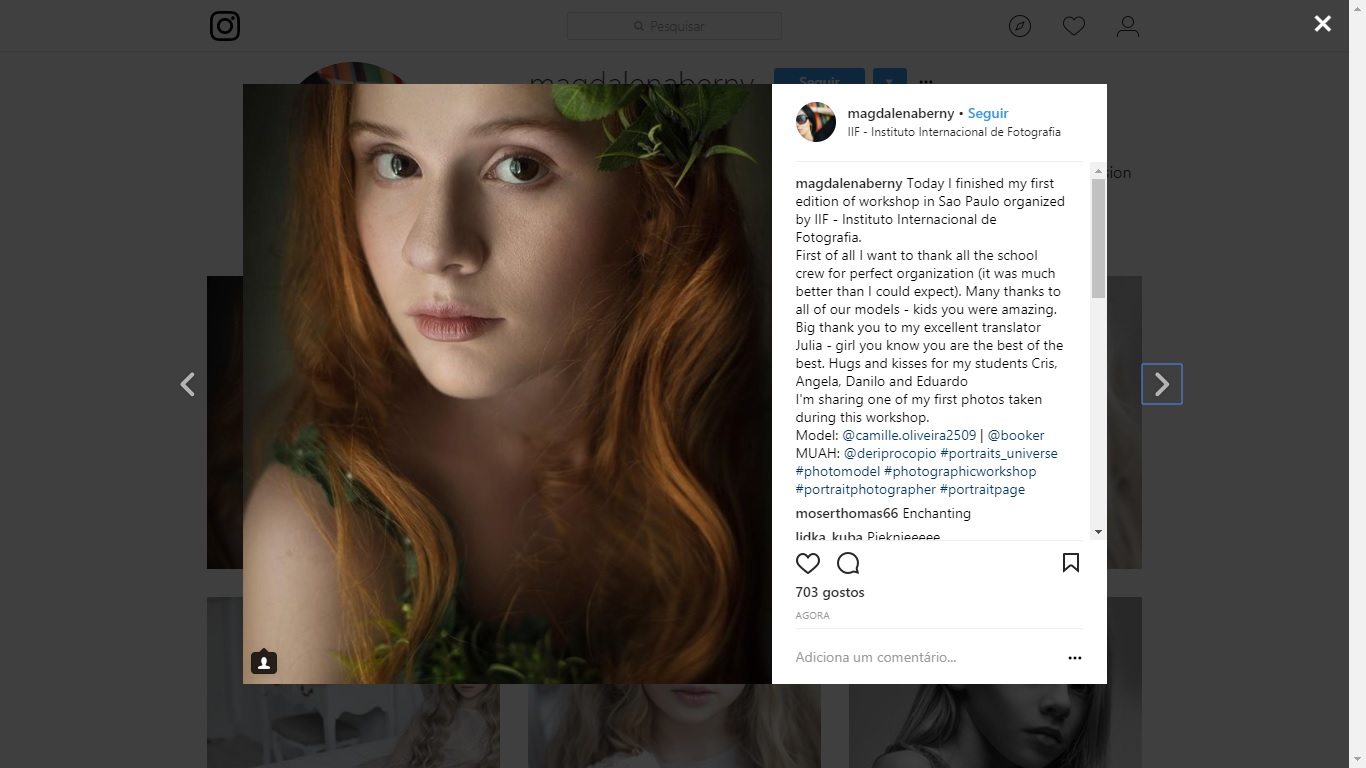This screenshot has width=1366, height=768.
Task: Go to the previous post arrow
Action: (x=188, y=384)
